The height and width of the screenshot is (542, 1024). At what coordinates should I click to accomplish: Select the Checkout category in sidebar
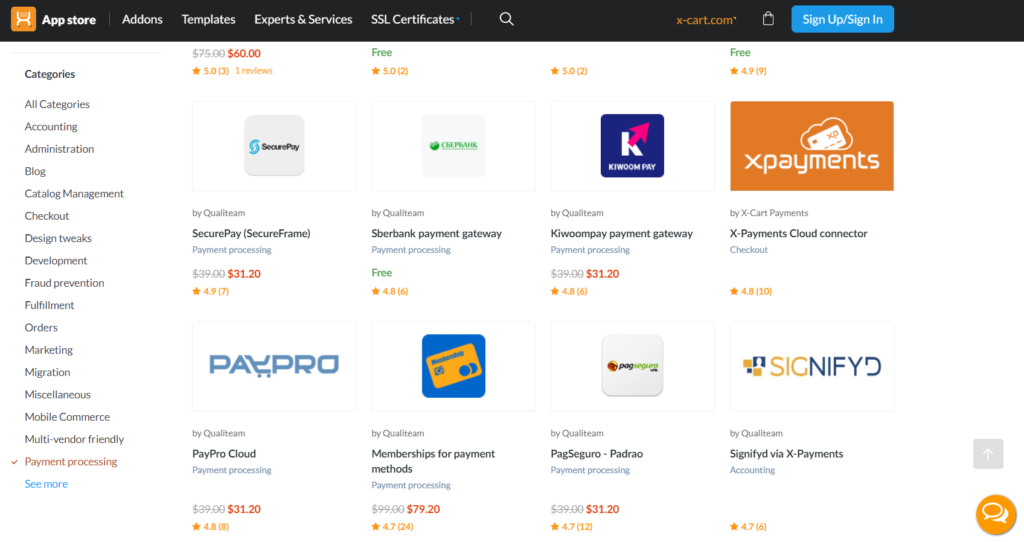(x=46, y=215)
